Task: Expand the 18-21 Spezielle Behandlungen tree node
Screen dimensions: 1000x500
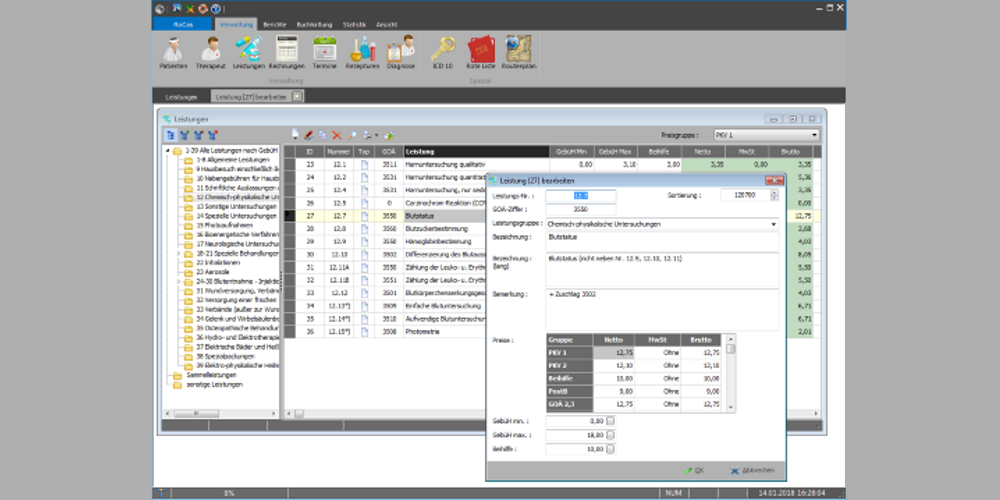Action: tap(179, 253)
